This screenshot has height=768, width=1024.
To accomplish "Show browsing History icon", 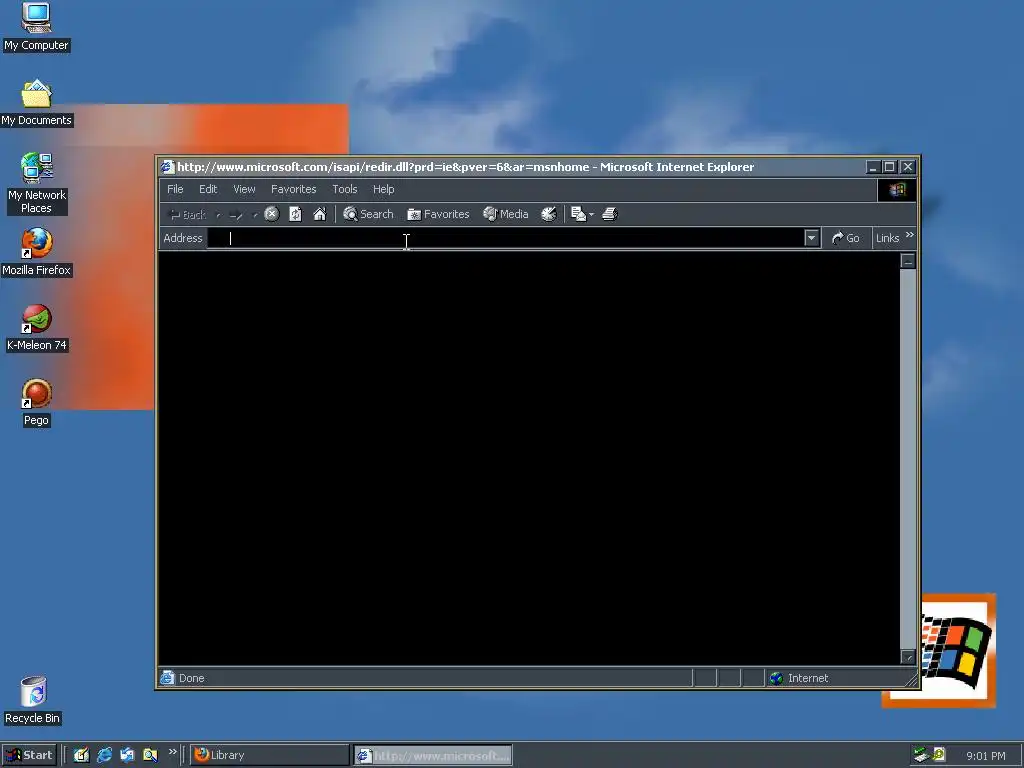I will click(x=549, y=214).
